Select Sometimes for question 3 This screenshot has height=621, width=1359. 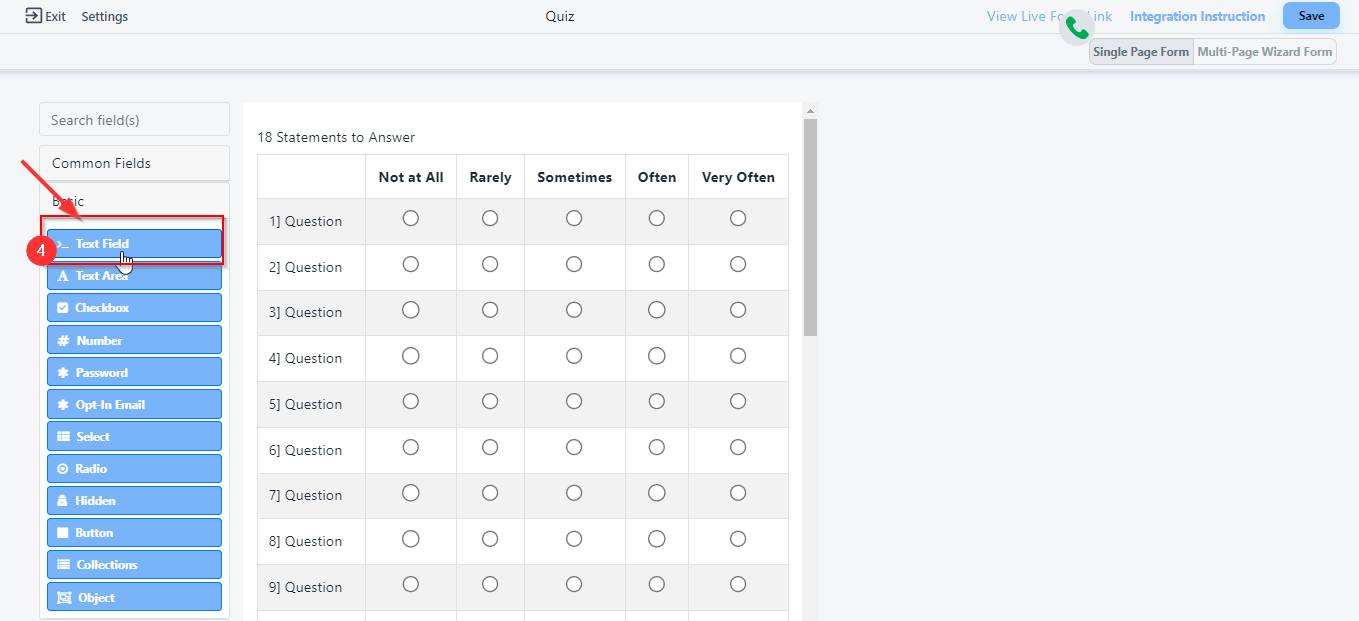click(x=574, y=310)
